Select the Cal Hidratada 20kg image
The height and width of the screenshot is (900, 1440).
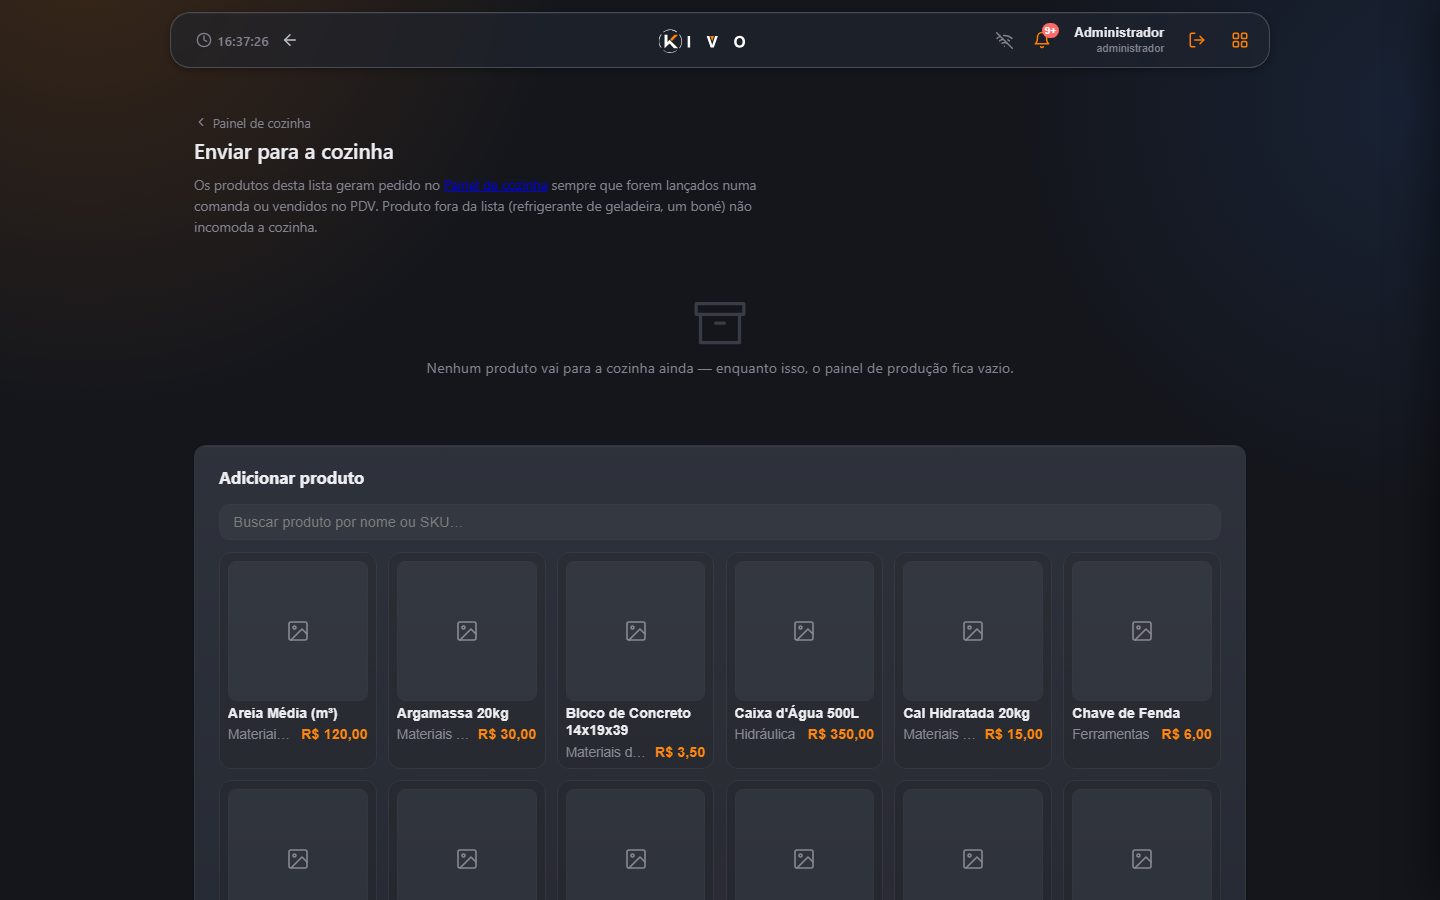(x=973, y=631)
